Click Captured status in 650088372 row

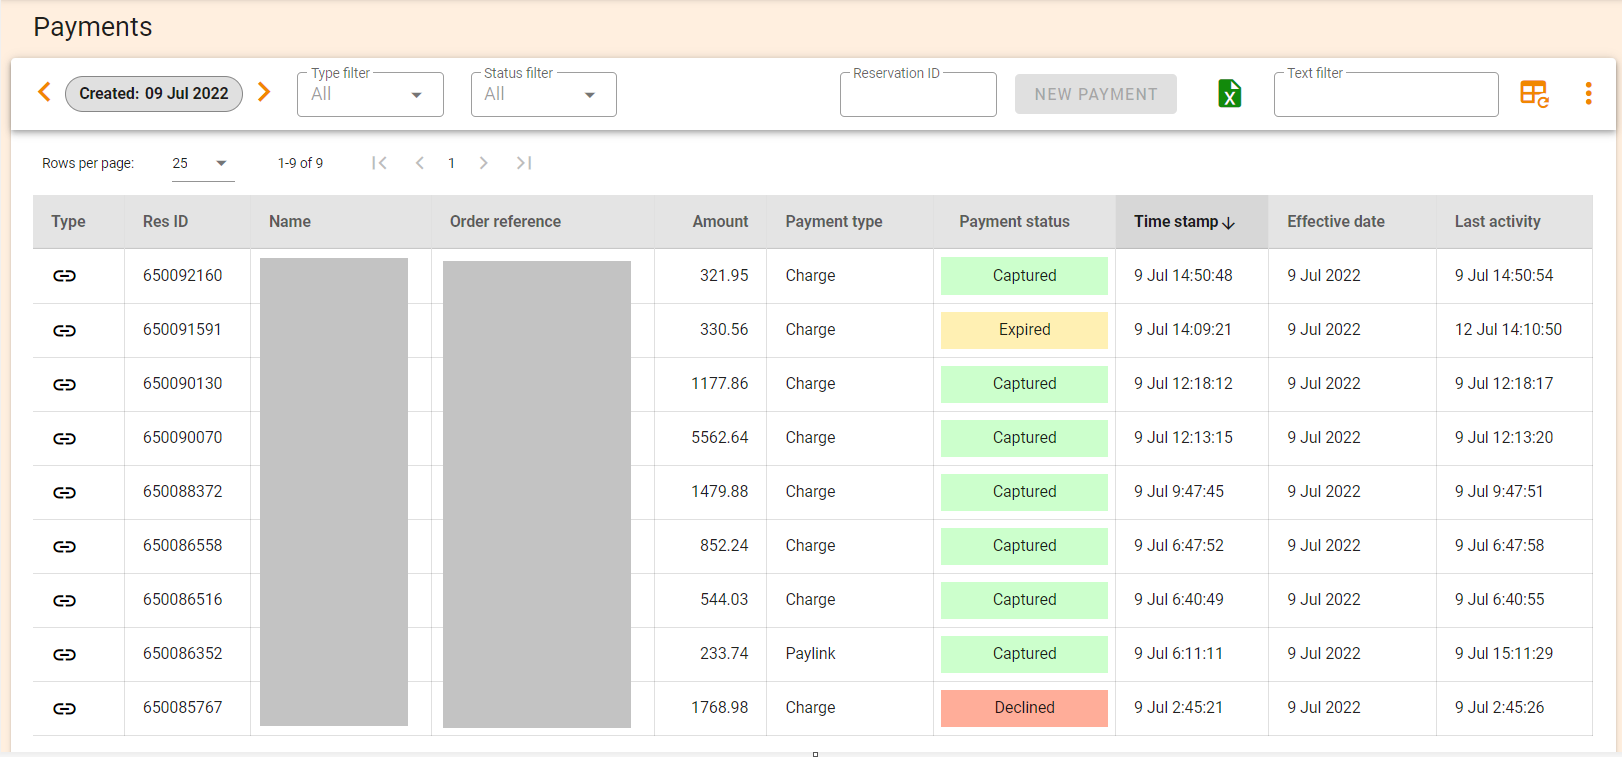pyautogui.click(x=1024, y=492)
